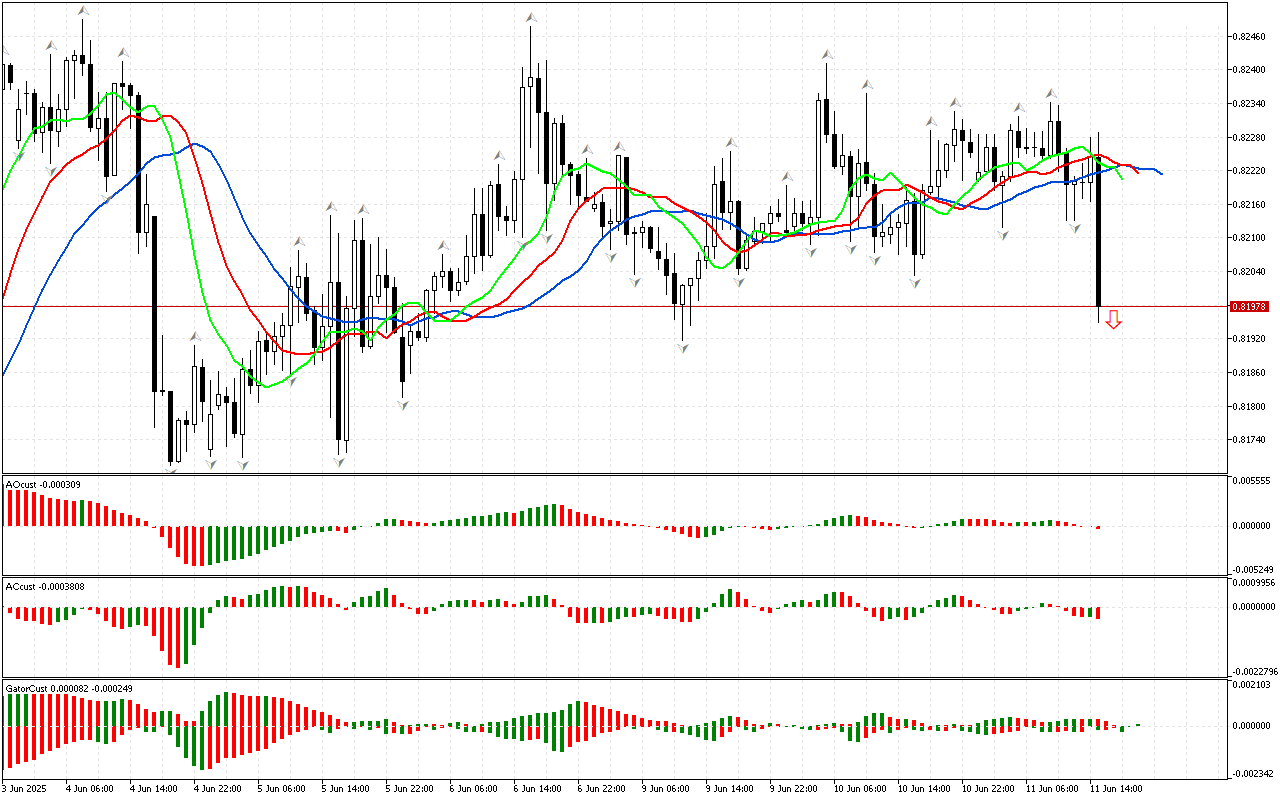1280x800 pixels.
Task: Click the down fractal arrow below 5 Jun low
Action: [x=340, y=461]
